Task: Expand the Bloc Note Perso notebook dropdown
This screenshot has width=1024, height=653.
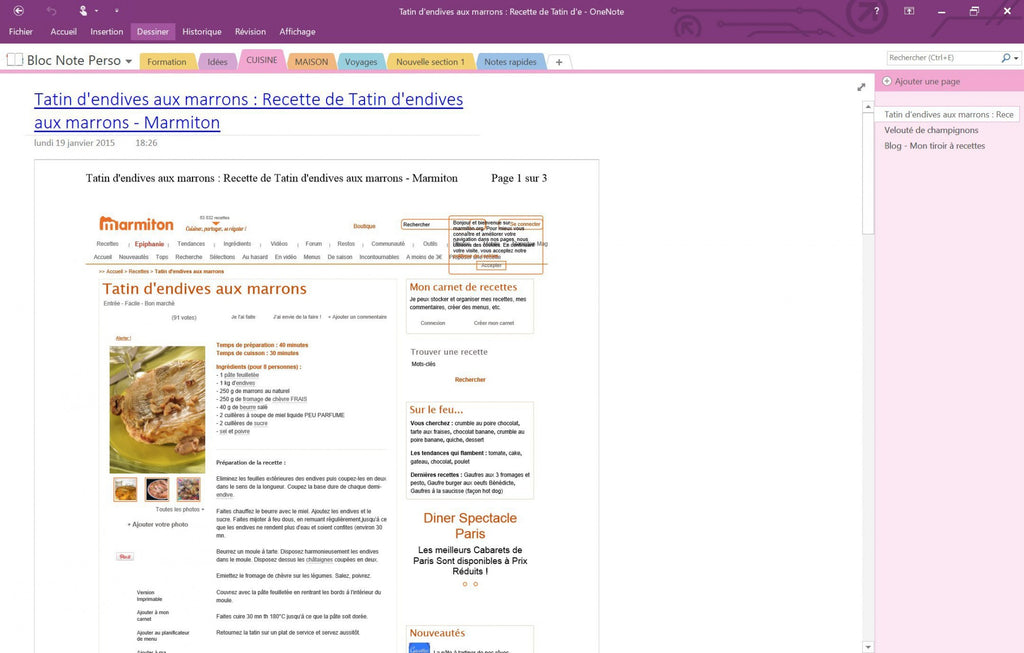Action: pos(129,61)
